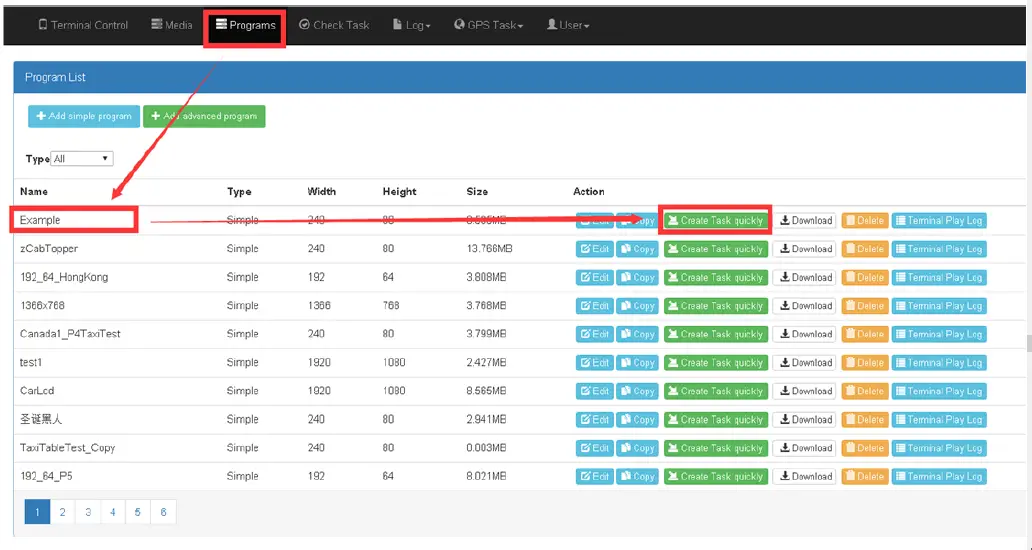
Task: Click Add simple program button
Action: click(x=84, y=116)
